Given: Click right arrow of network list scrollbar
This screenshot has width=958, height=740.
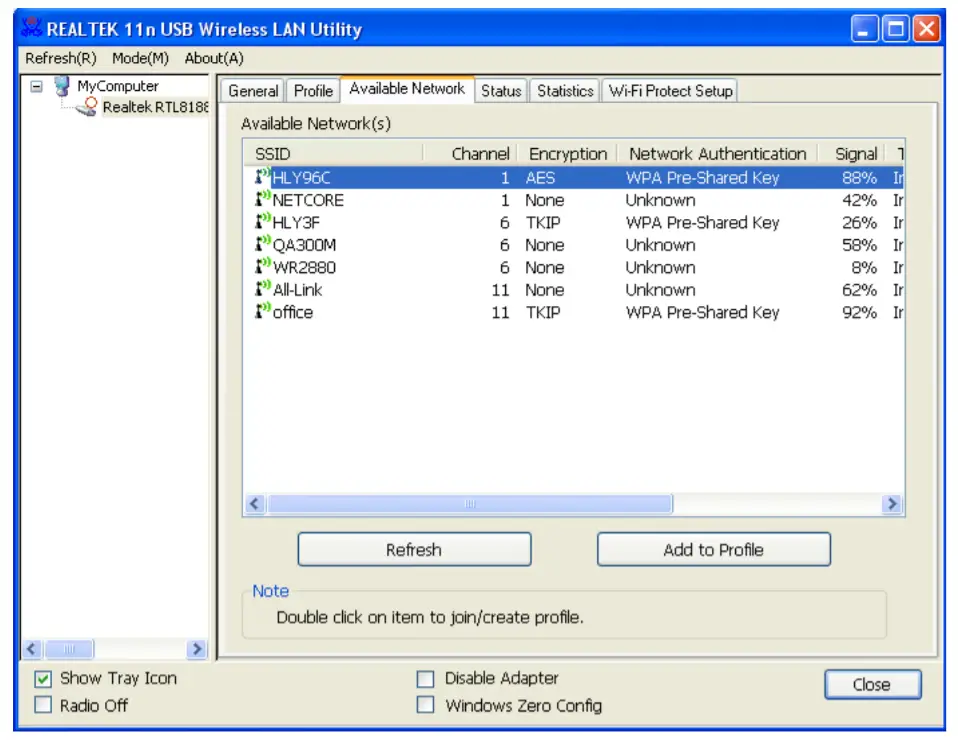Looking at the screenshot, I should pos(892,505).
